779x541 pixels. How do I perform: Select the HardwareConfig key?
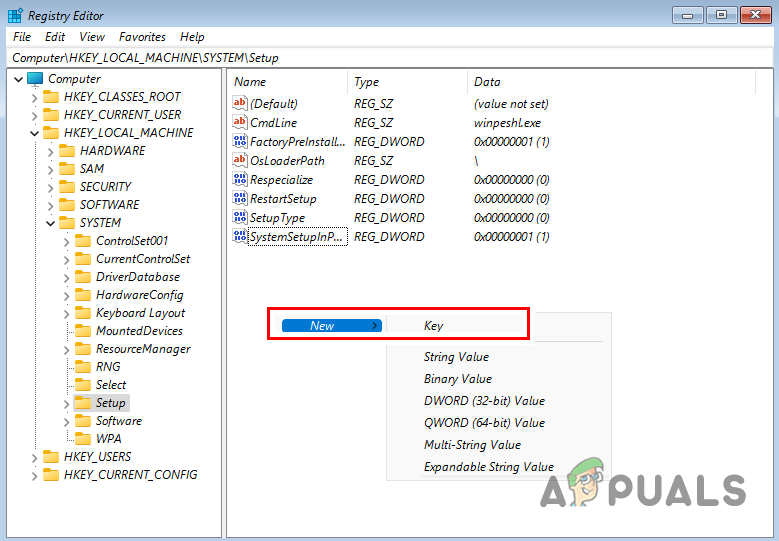(140, 295)
